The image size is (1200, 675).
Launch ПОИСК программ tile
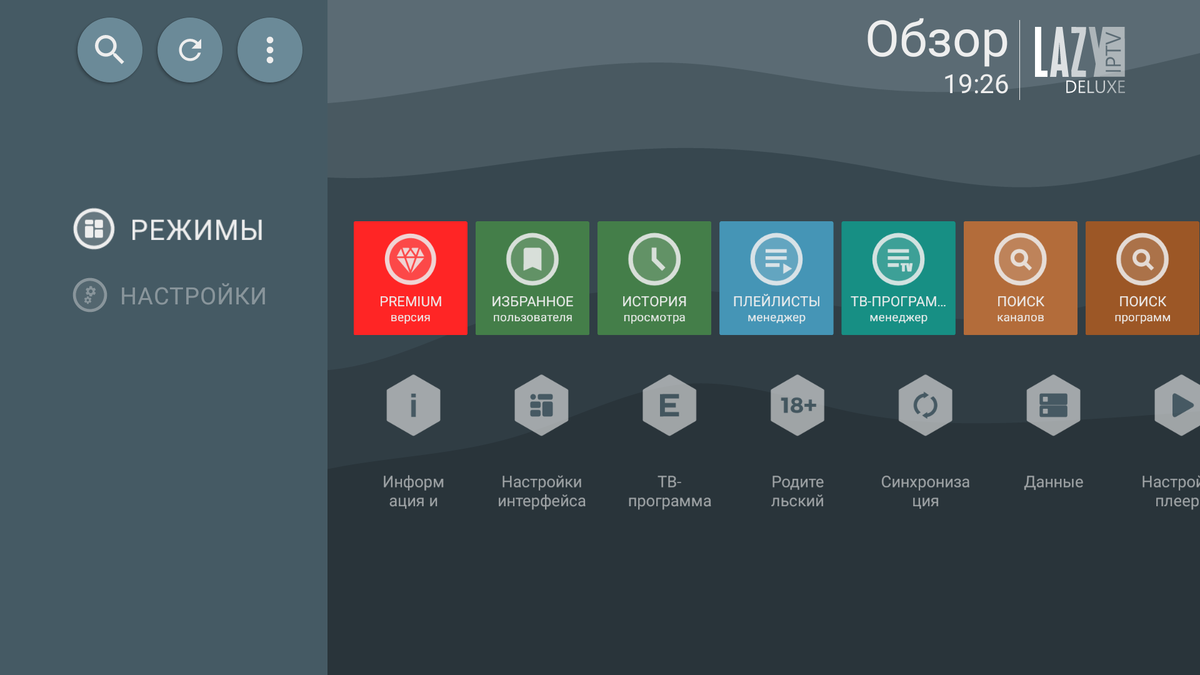tap(1142, 278)
